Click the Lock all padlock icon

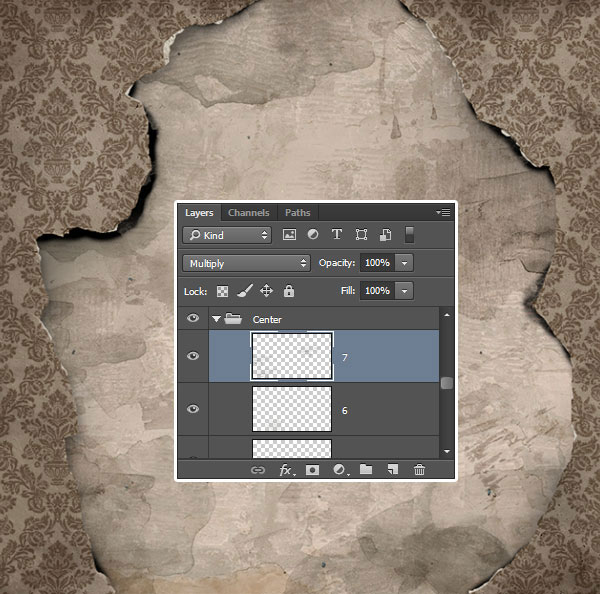tap(289, 291)
